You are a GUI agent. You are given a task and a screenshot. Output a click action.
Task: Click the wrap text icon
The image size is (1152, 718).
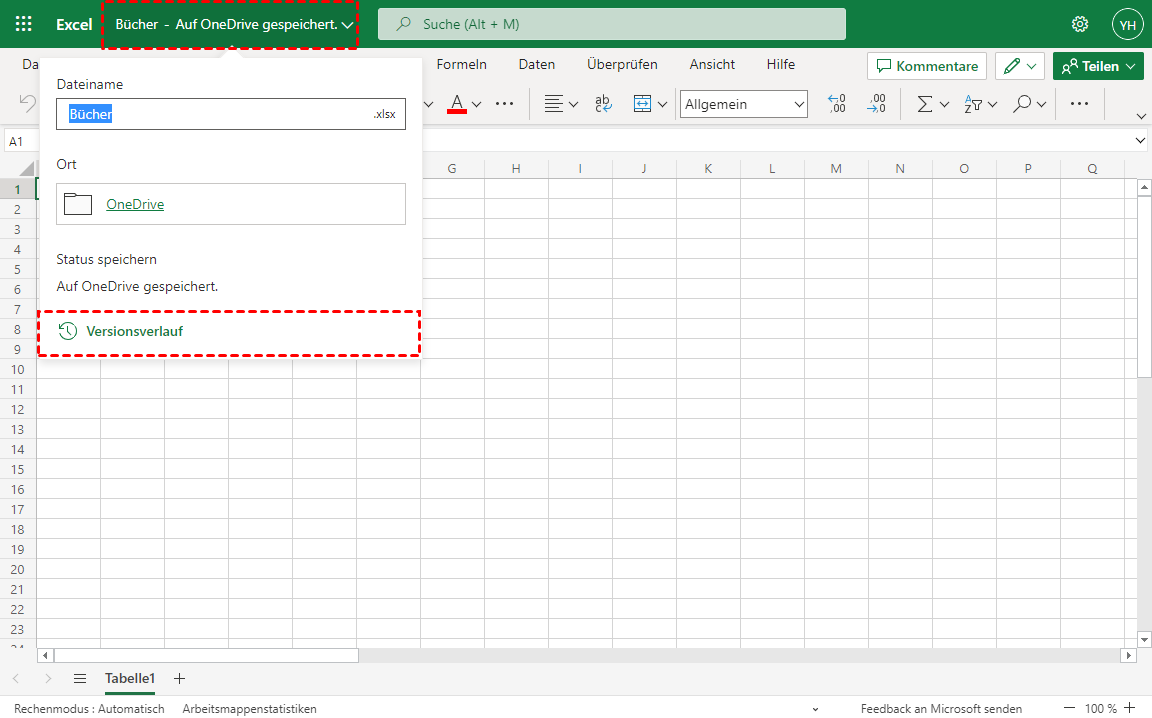(x=603, y=104)
